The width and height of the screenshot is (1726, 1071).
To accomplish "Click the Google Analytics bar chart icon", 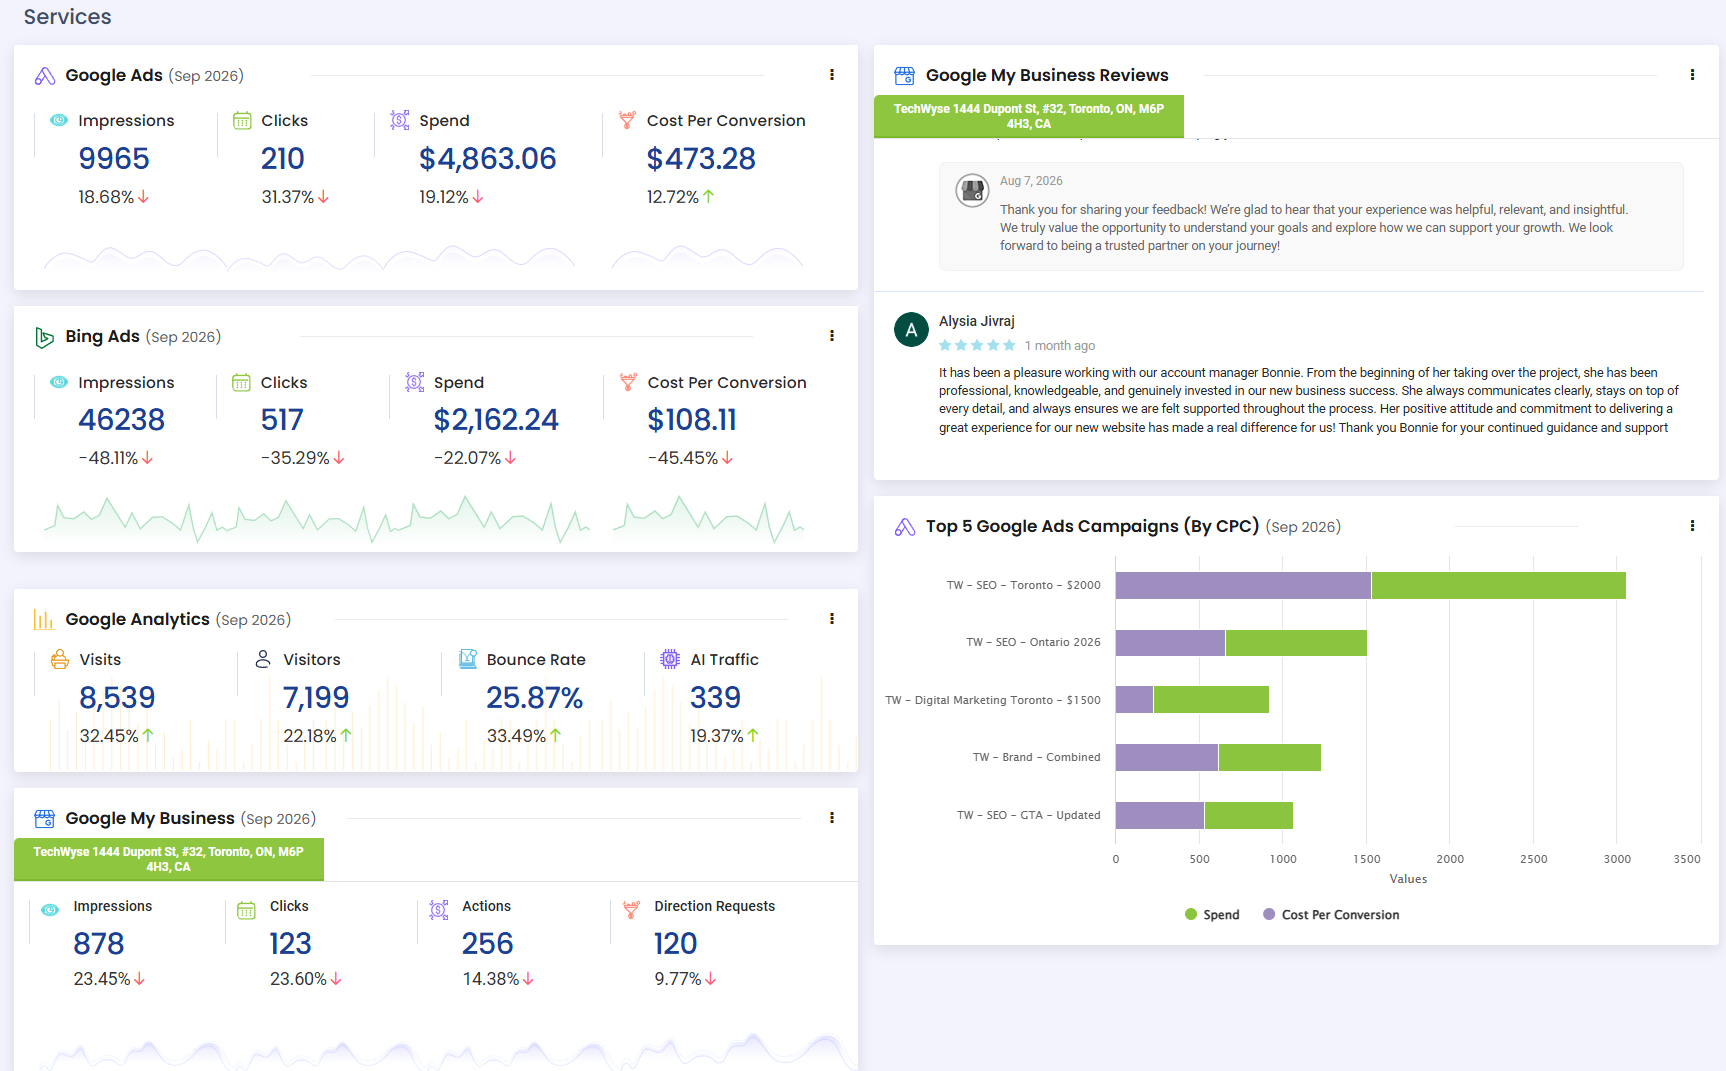I will (44, 620).
